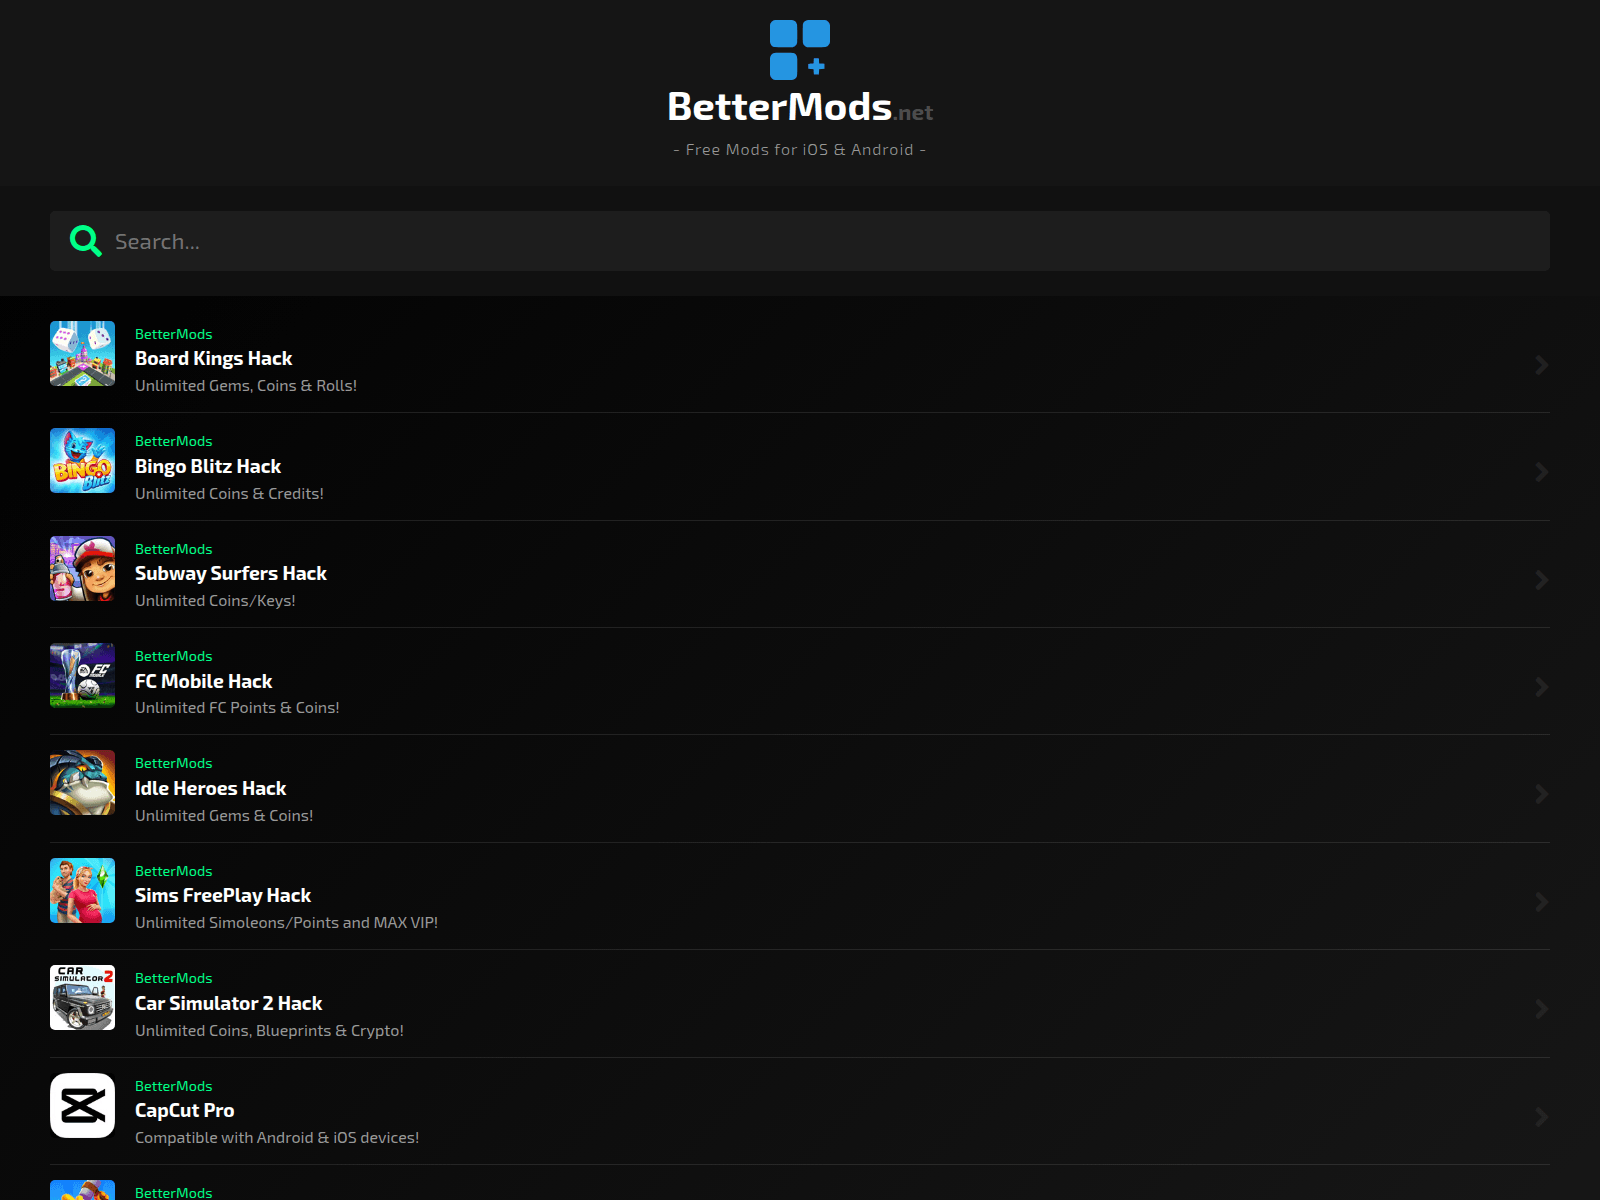
Task: Click BetterMods label above Board Kings Hack
Action: pos(173,334)
